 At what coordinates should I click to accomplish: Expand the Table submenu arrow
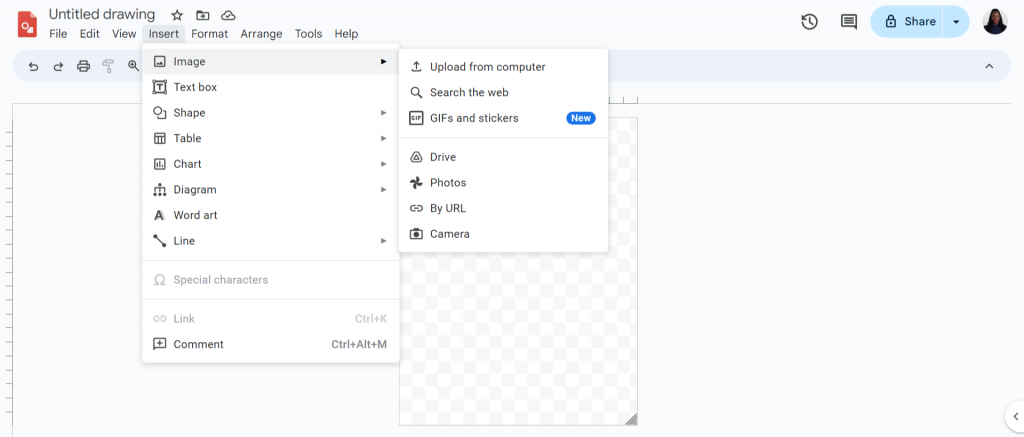384,138
